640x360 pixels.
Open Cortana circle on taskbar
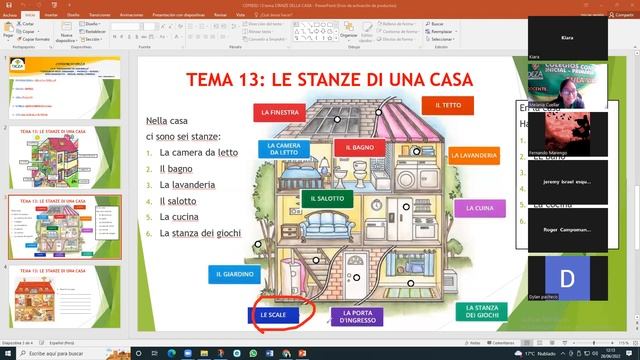point(138,353)
